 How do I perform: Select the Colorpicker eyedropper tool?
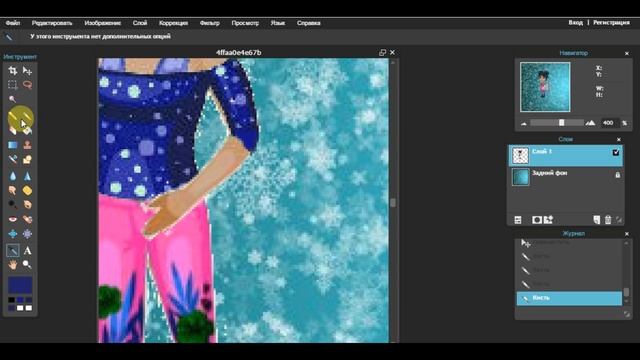(13, 250)
